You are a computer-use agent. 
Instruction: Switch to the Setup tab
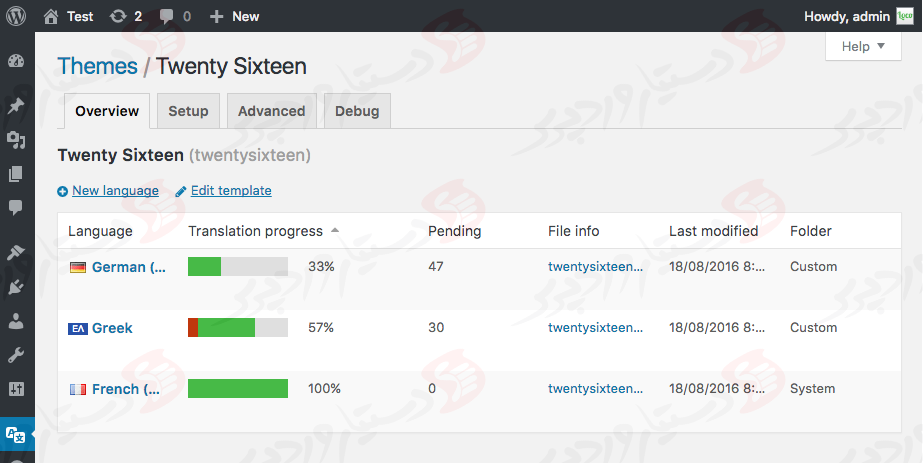coord(188,111)
